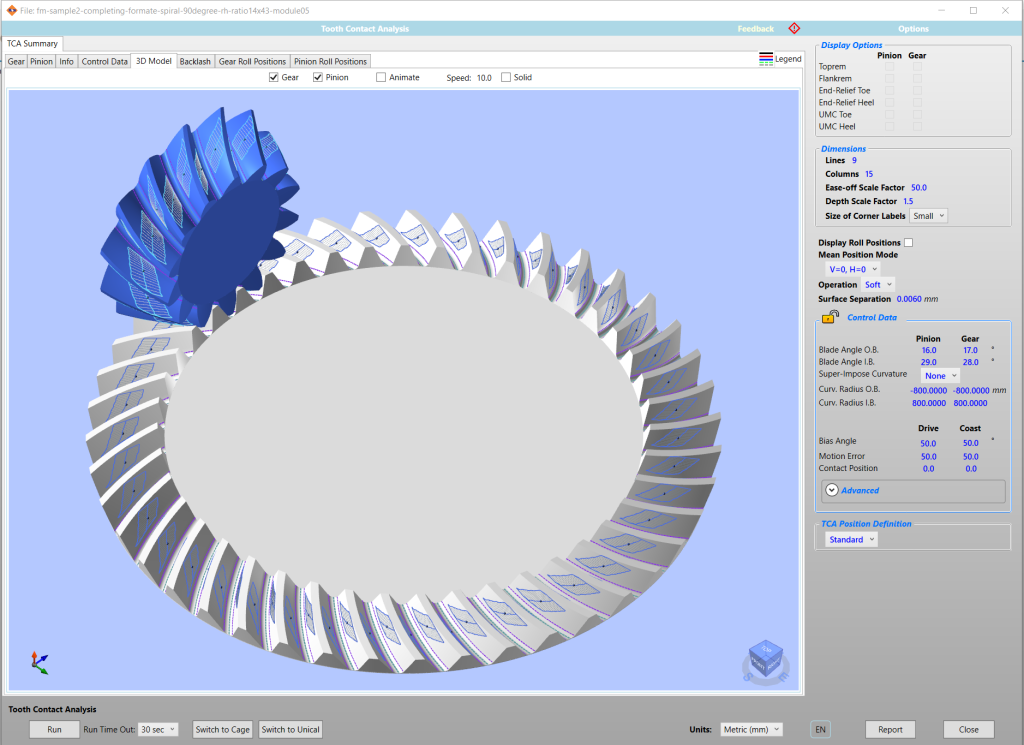The image size is (1024, 745).
Task: Select the 3D Model tab
Action: (x=153, y=61)
